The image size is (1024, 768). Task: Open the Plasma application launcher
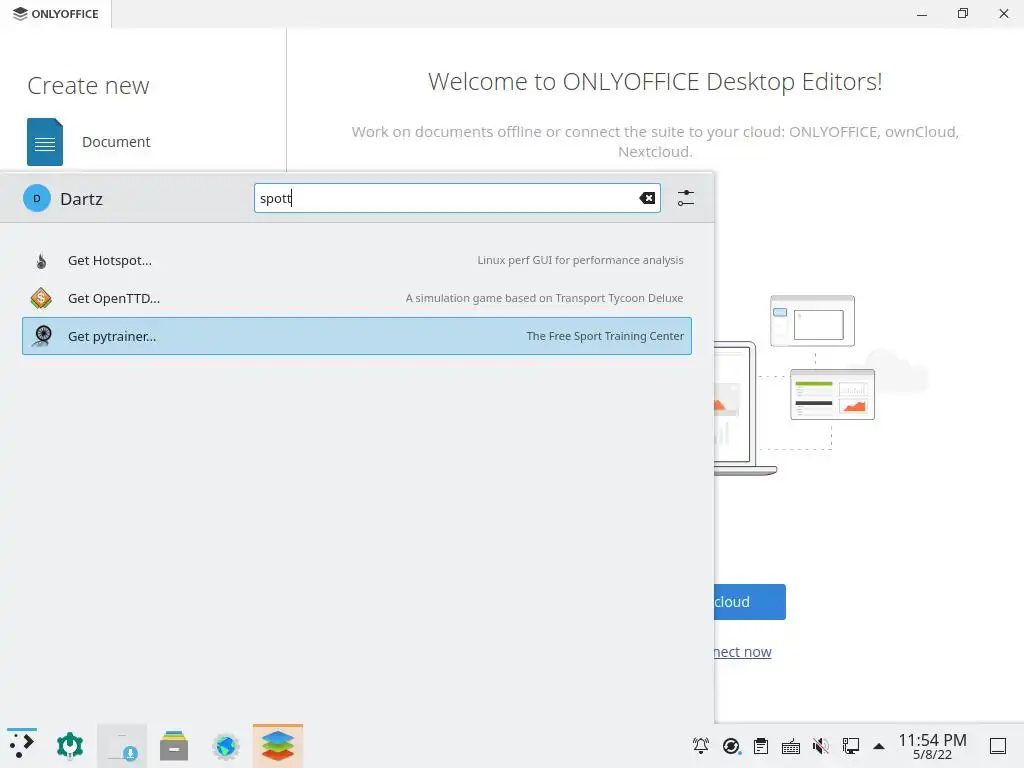22,745
